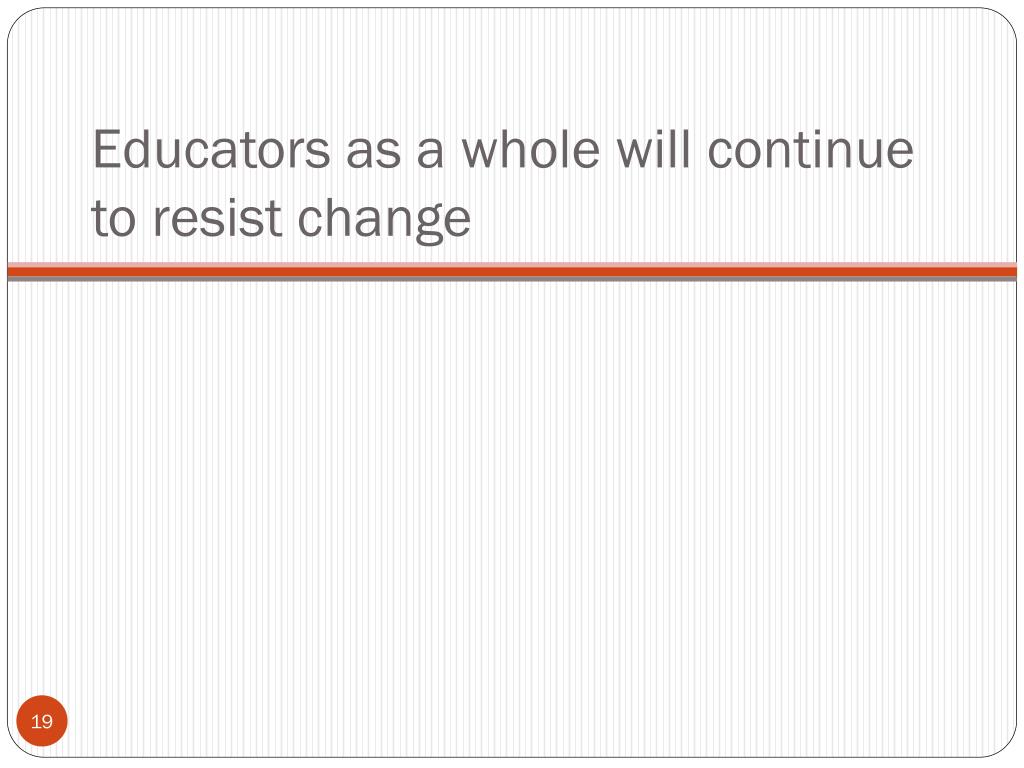Viewport: 1024px width, 768px height.
Task: Click the word "will" in the title
Action: click(653, 150)
